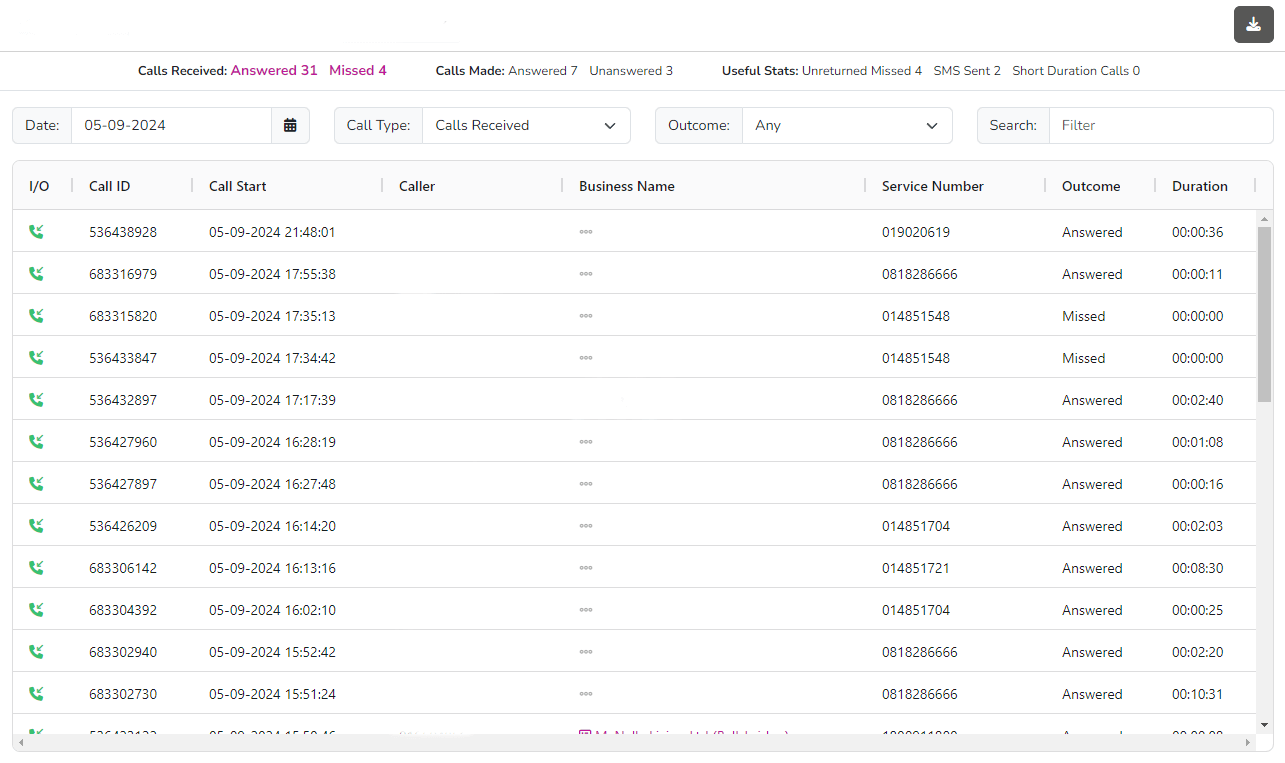Click the Unanswered 3 stat
The height and width of the screenshot is (763, 1285).
[x=631, y=71]
